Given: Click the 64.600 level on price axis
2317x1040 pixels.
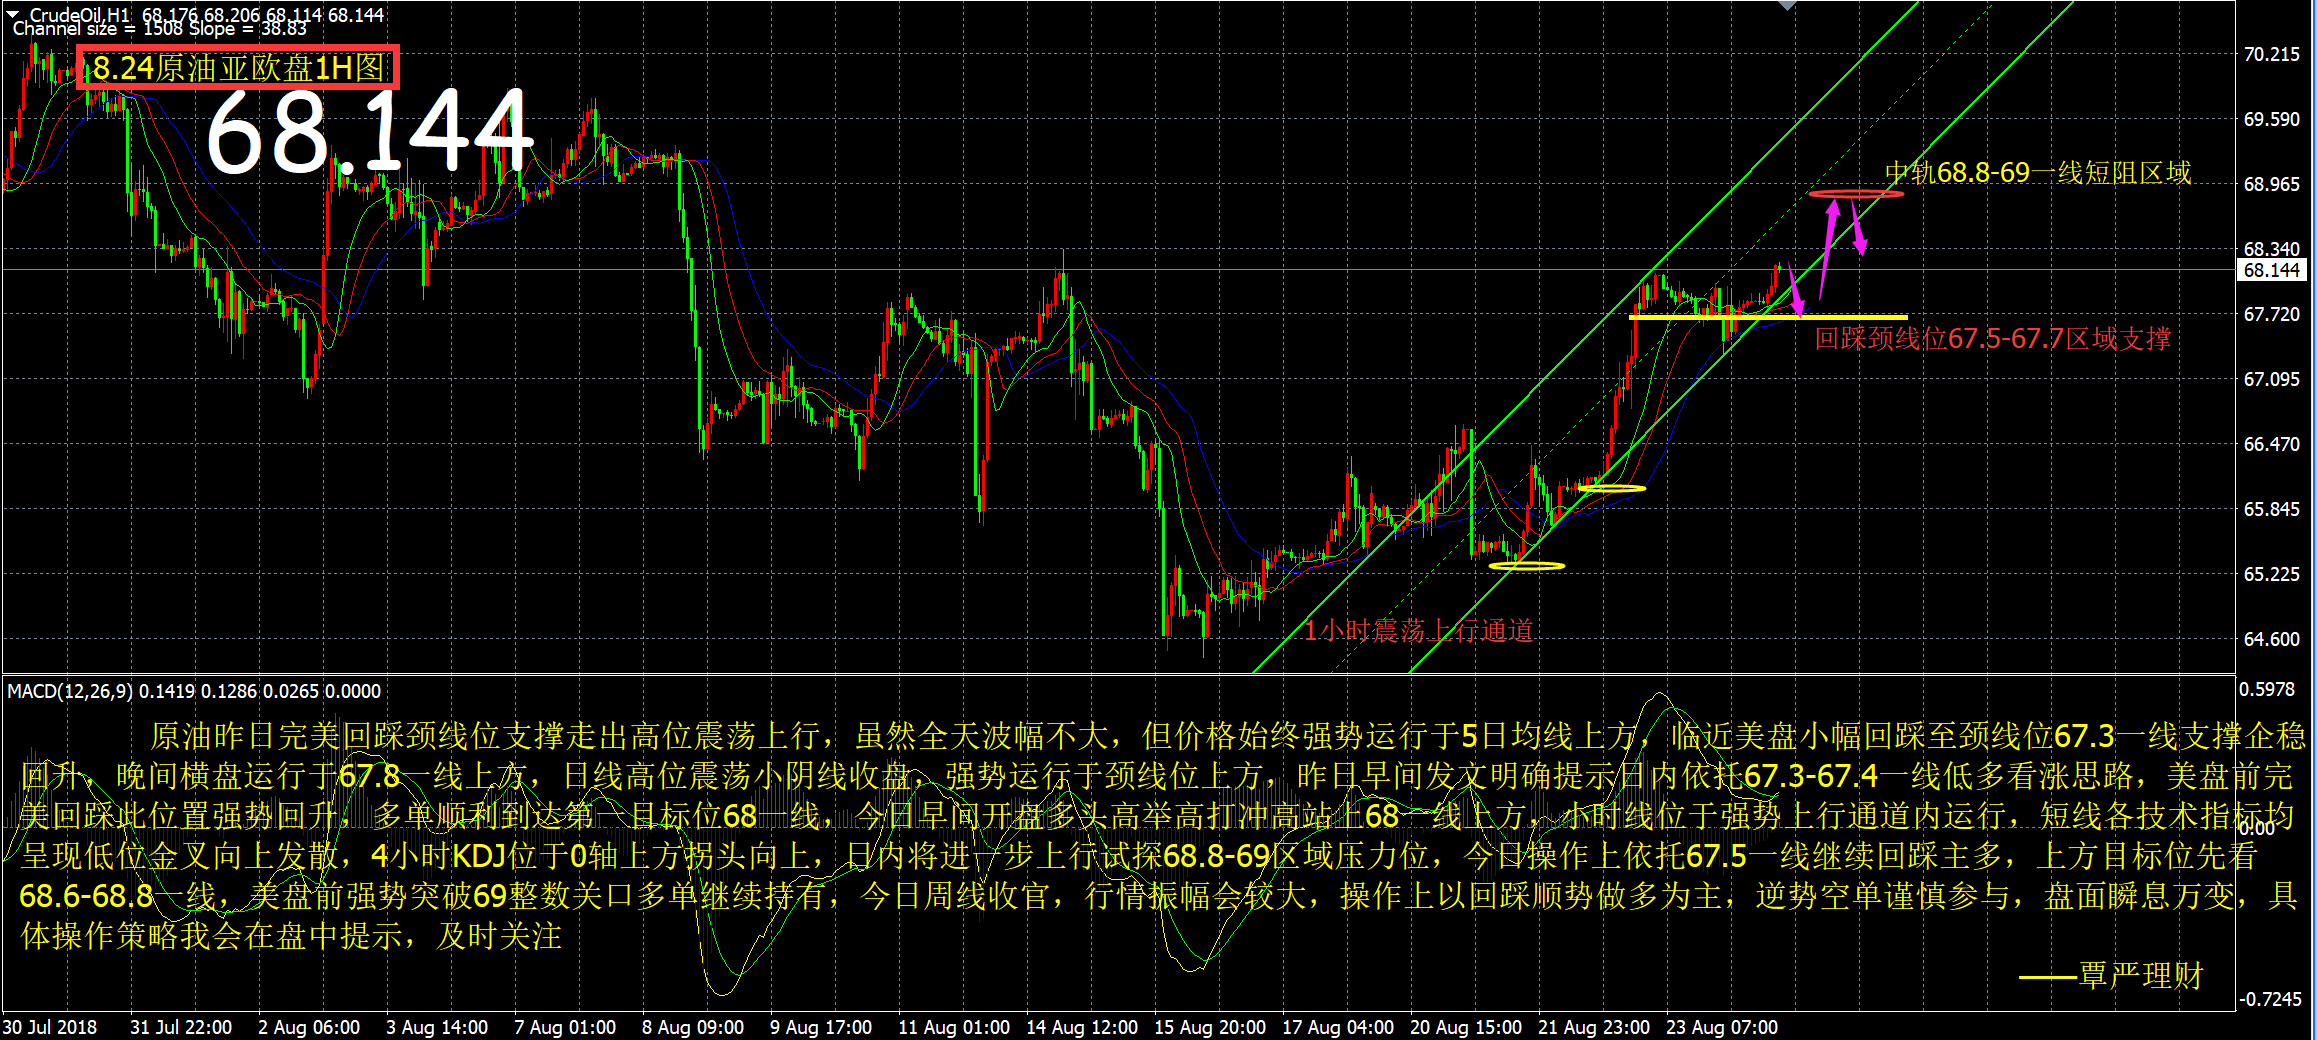Looking at the screenshot, I should pyautogui.click(x=2272, y=639).
